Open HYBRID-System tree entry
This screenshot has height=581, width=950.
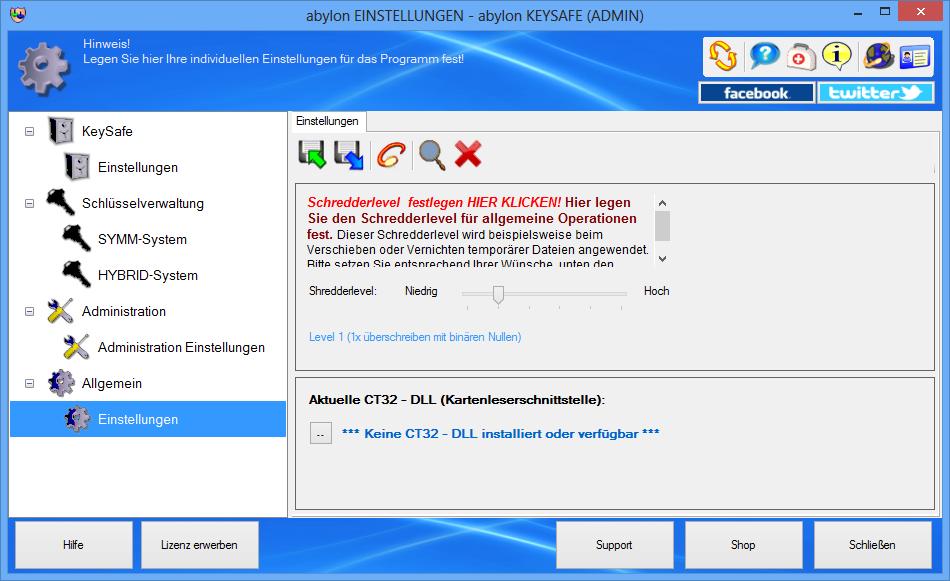coord(148,275)
